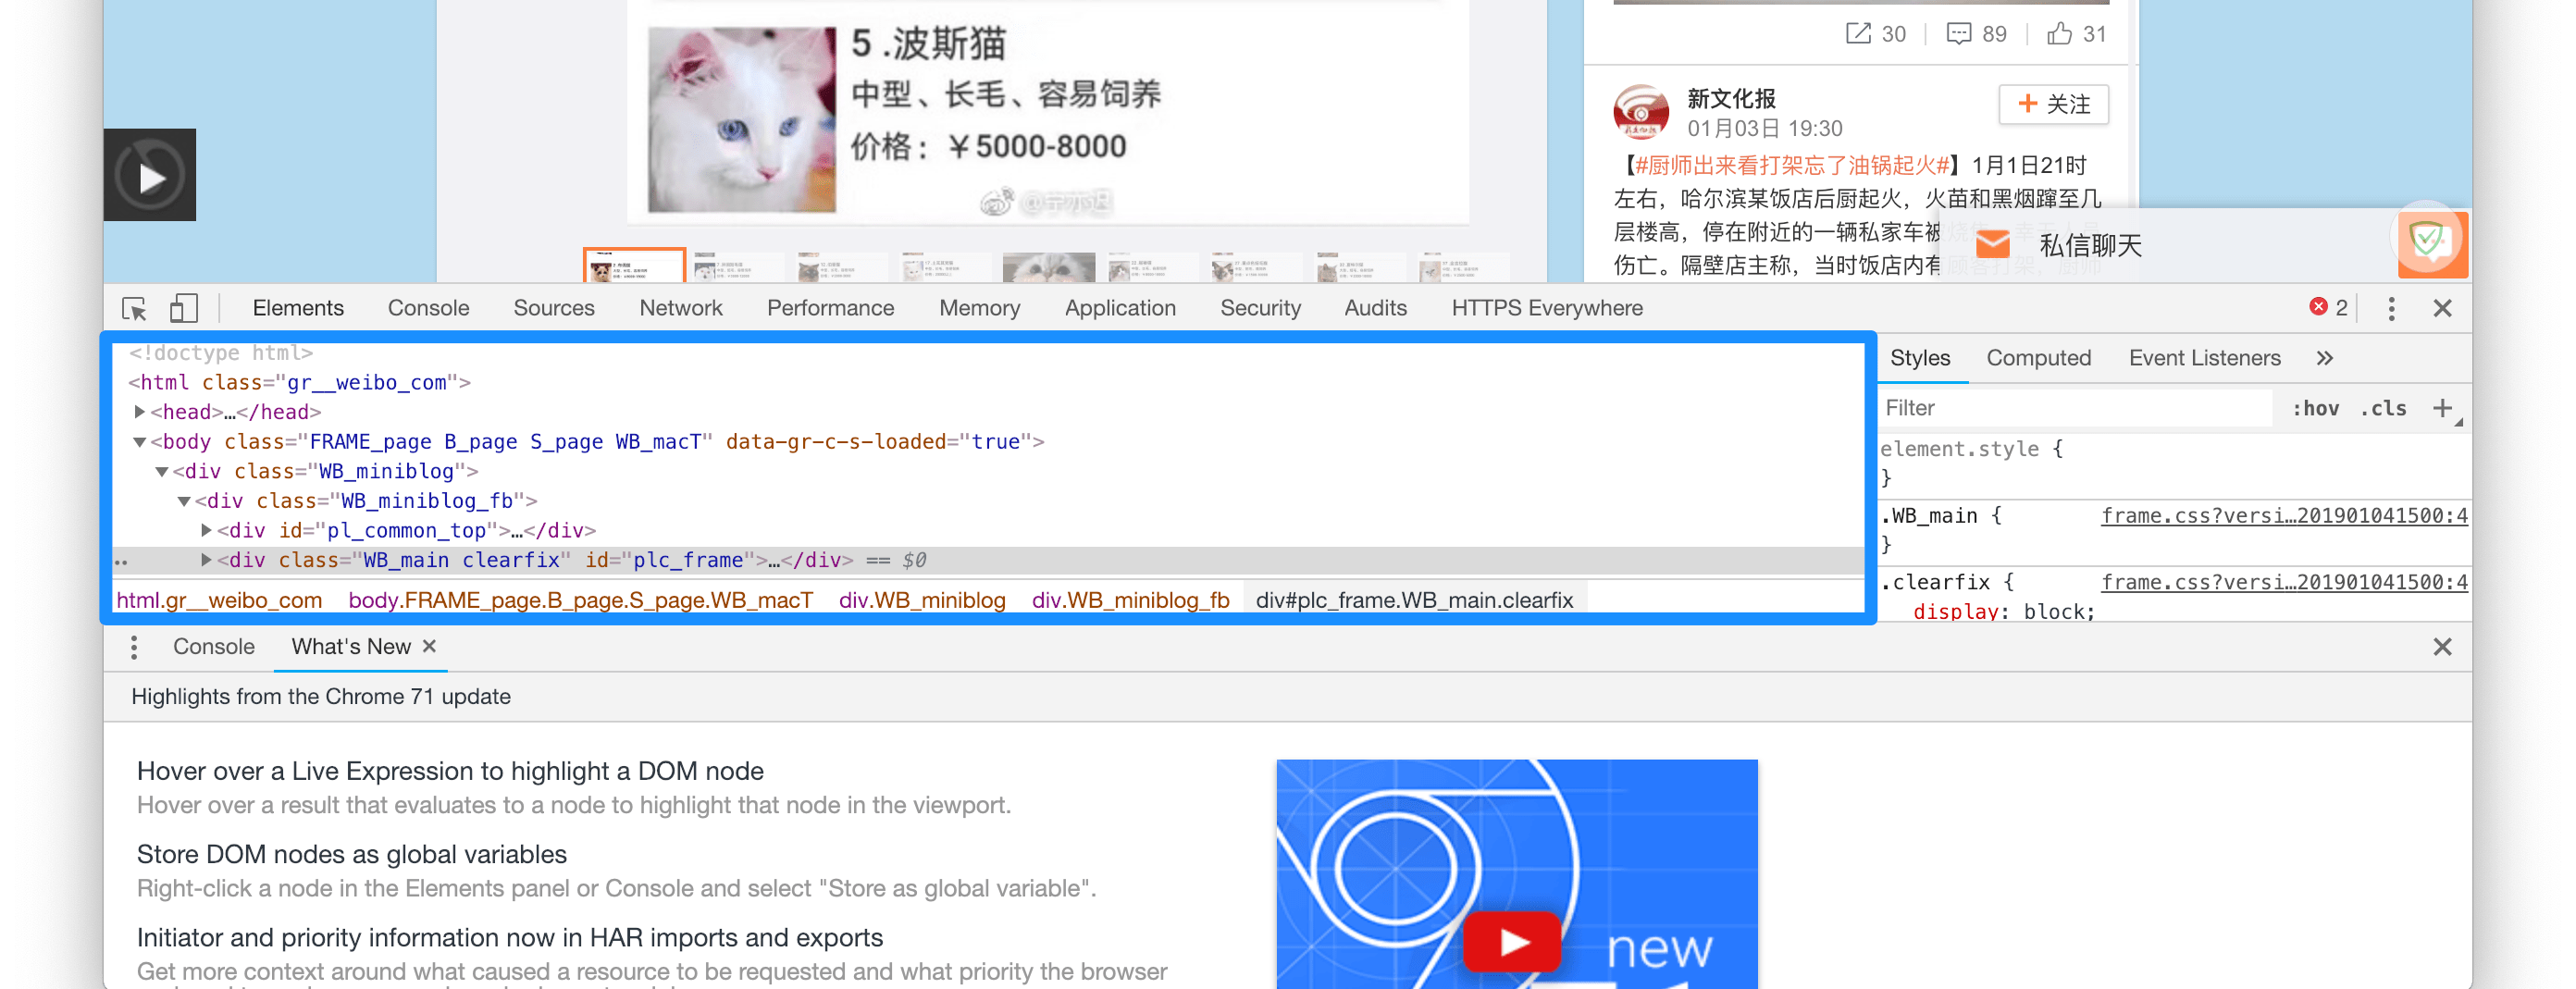The height and width of the screenshot is (989, 2576).
Task: Collapse the body element node
Action: [140, 442]
